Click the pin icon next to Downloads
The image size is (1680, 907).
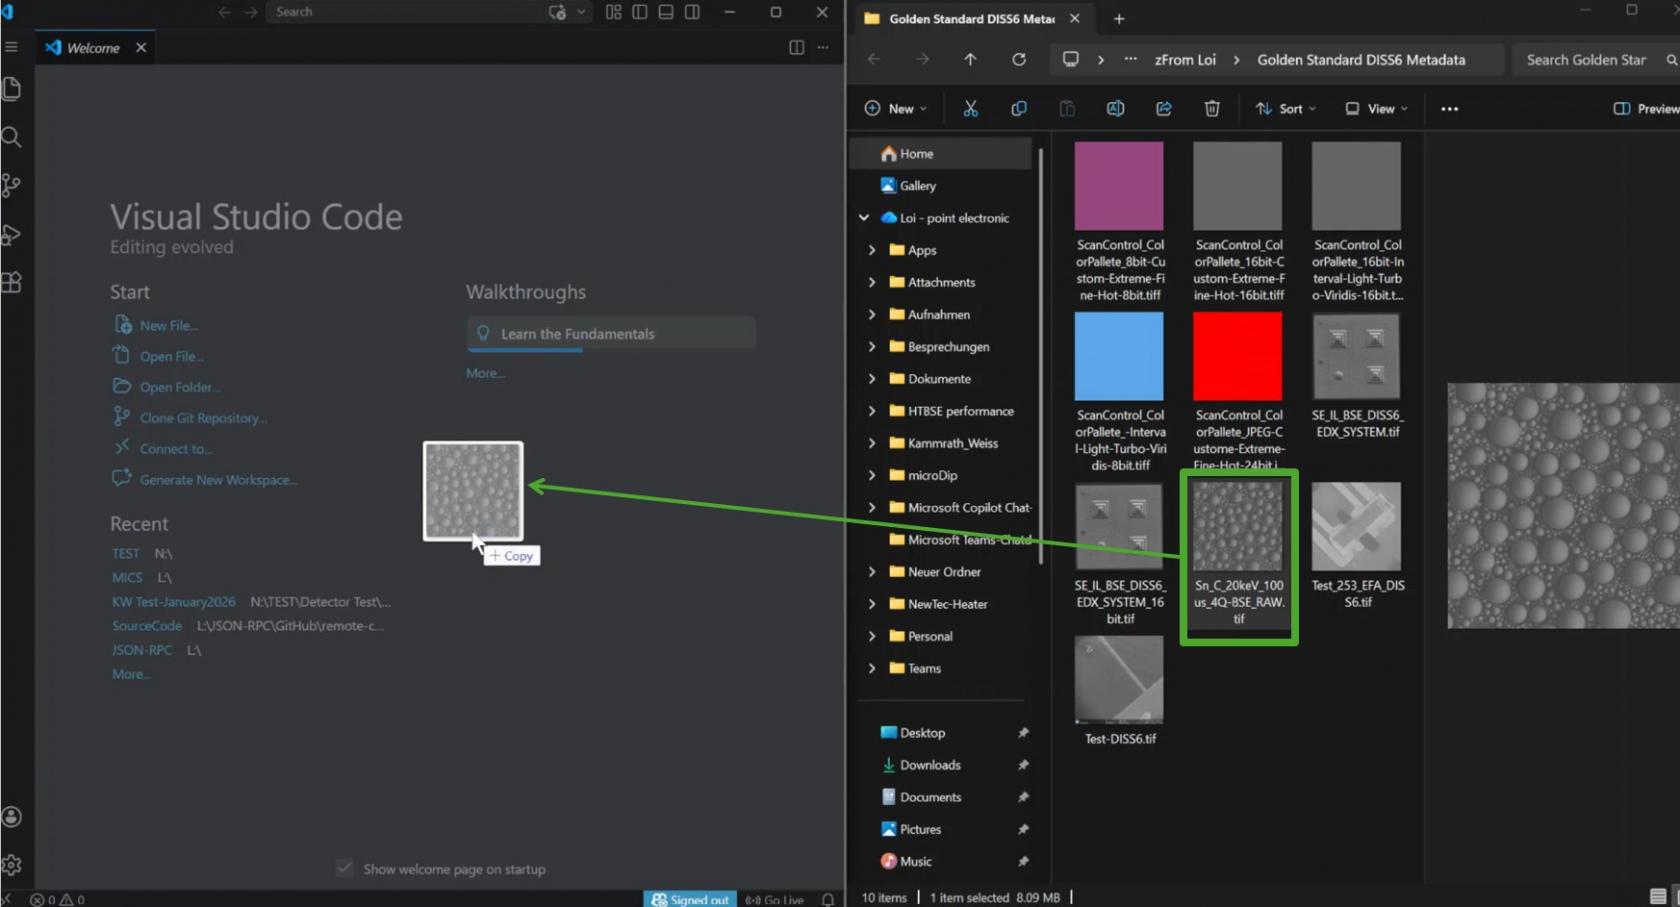coord(1023,765)
